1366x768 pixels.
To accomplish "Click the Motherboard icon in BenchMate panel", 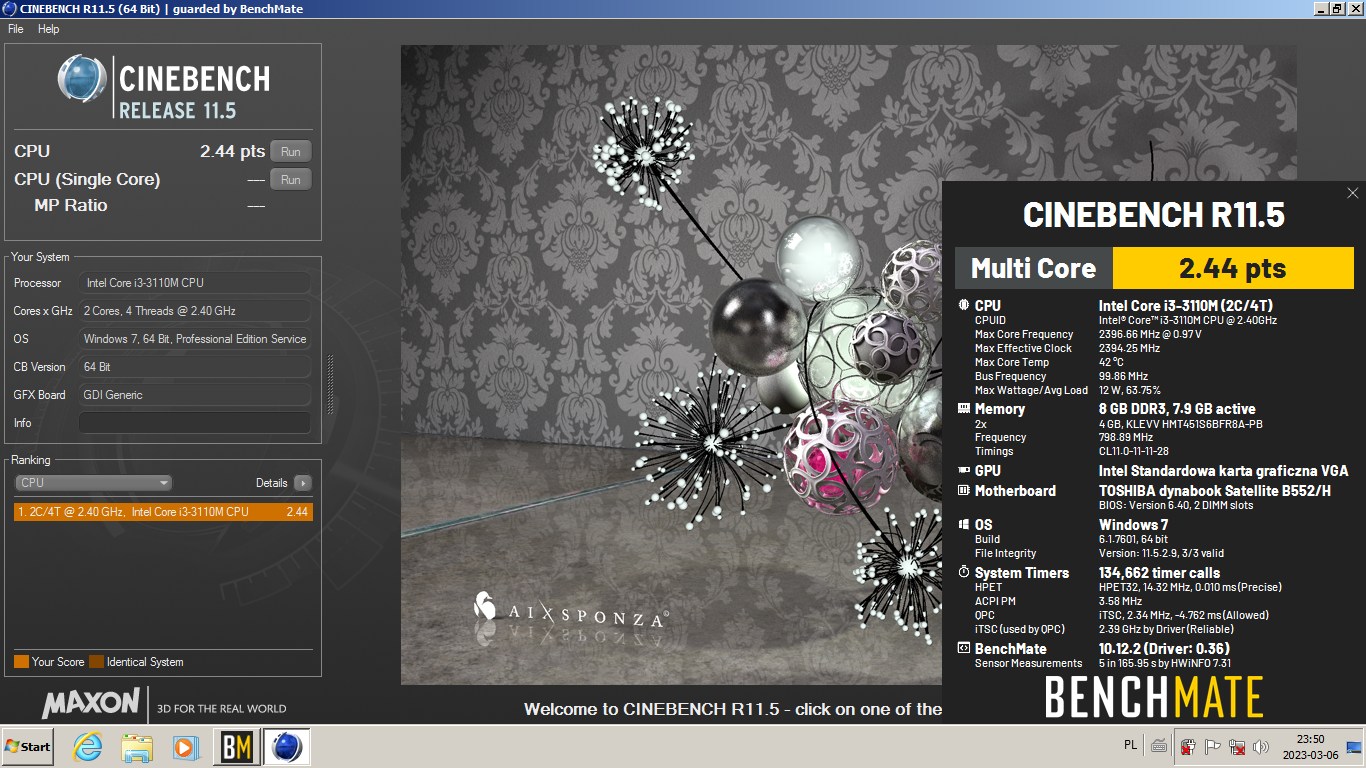I will [964, 490].
